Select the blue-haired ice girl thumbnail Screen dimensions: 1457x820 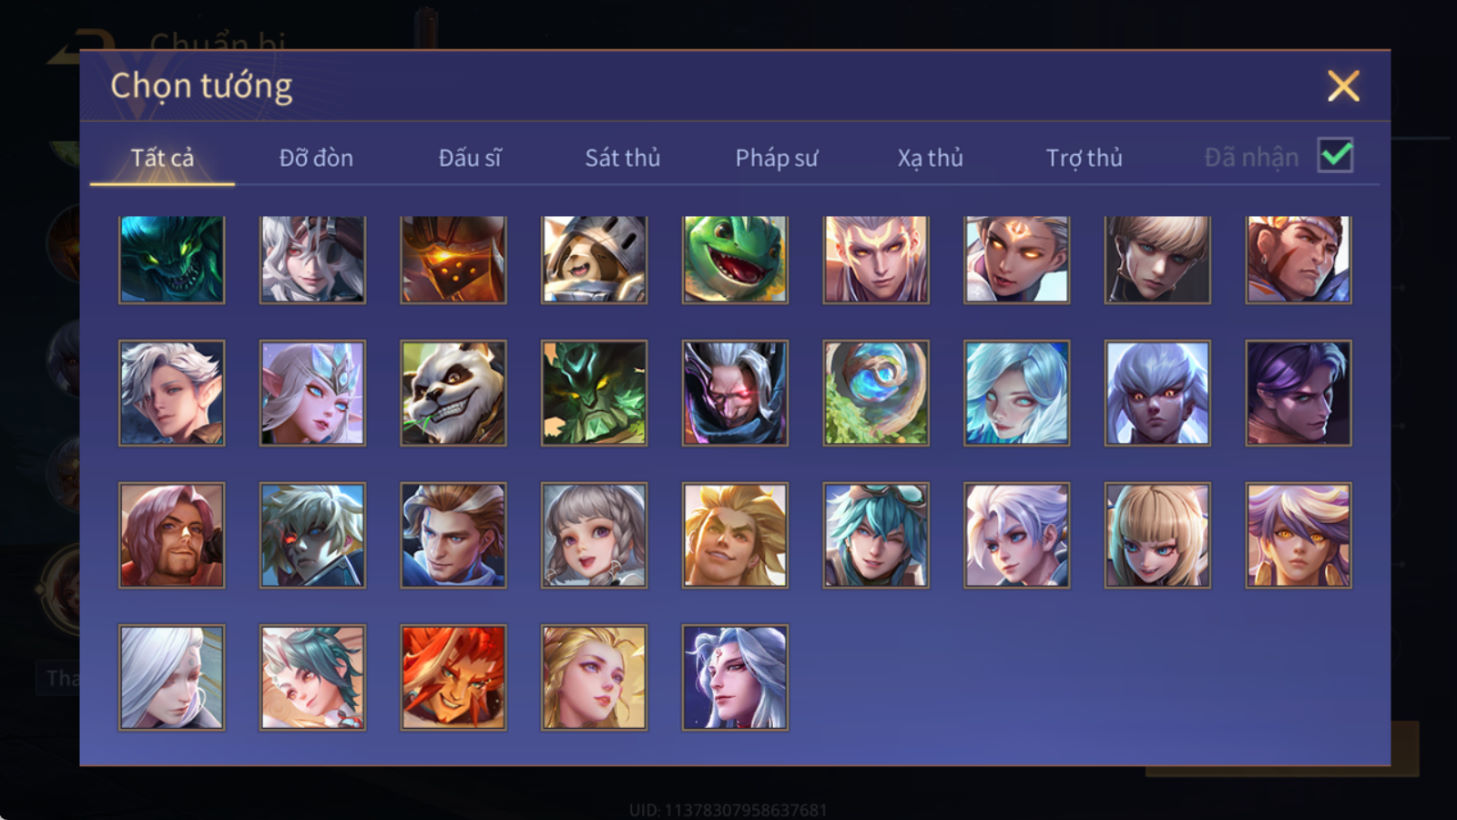pos(1017,393)
